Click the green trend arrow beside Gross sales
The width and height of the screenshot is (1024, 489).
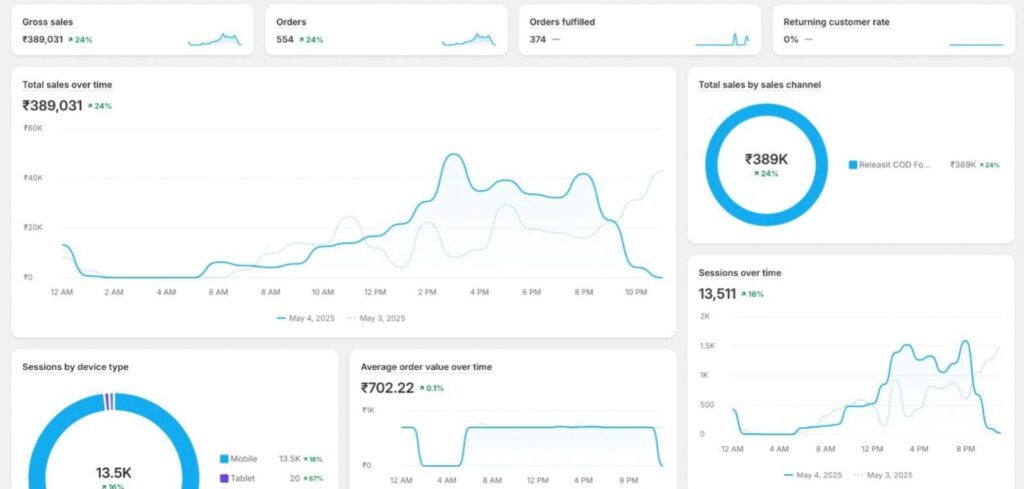click(x=70, y=40)
